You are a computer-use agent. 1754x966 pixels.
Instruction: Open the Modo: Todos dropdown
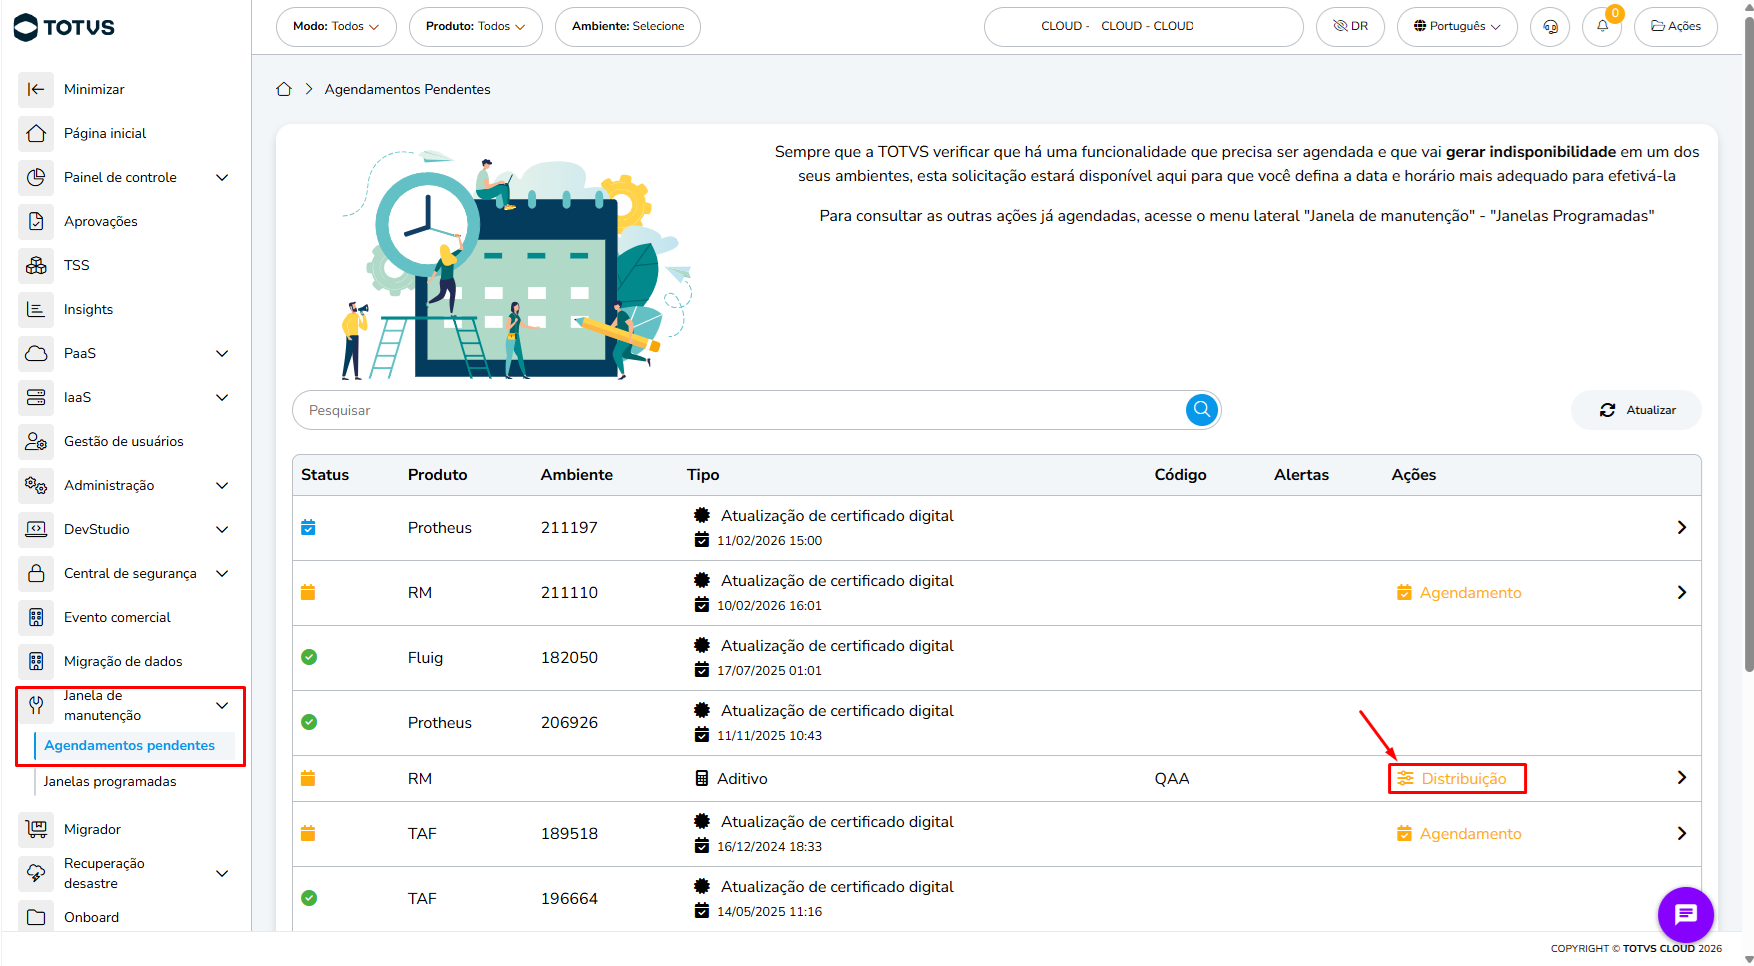336,26
